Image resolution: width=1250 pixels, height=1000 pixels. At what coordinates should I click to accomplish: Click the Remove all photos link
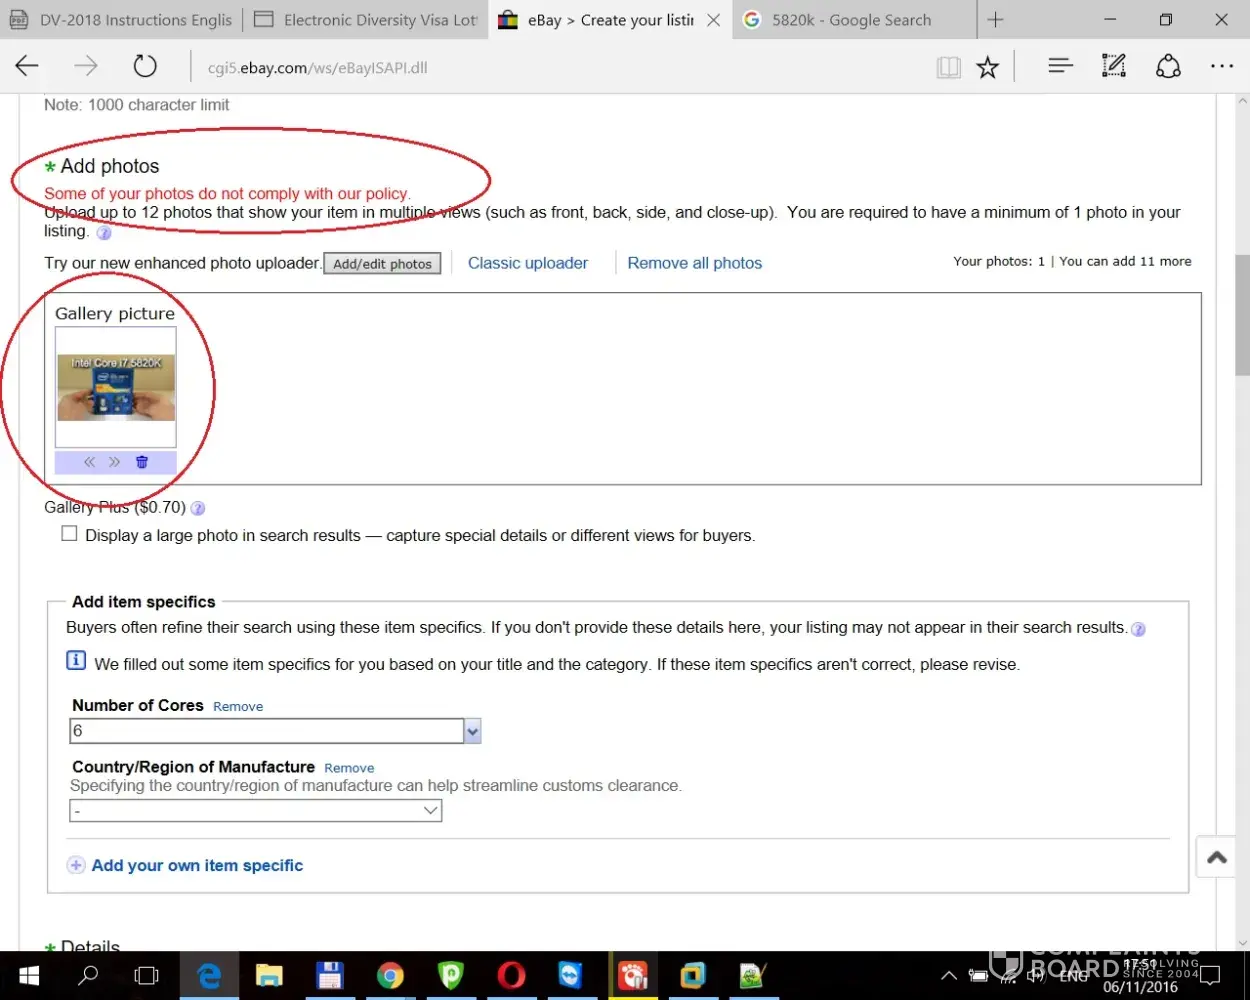pos(694,263)
